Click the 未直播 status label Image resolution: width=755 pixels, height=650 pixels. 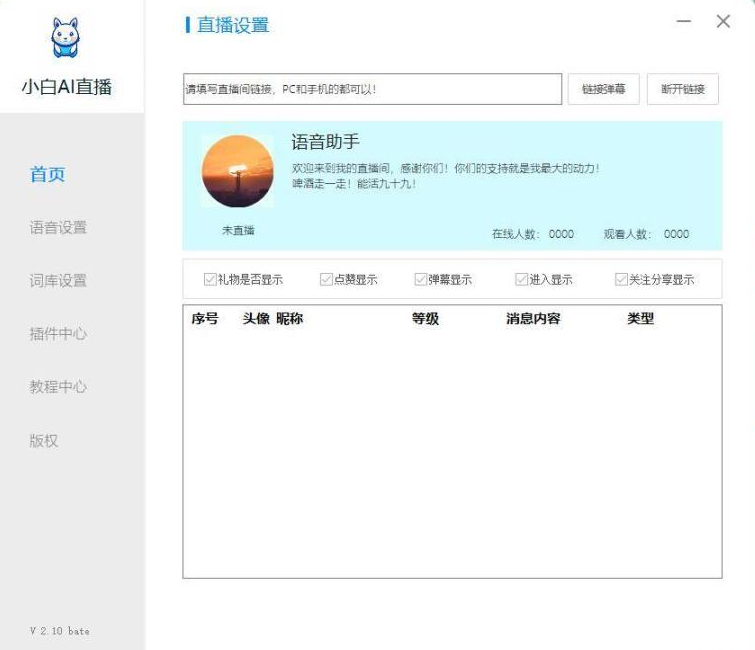coord(238,230)
